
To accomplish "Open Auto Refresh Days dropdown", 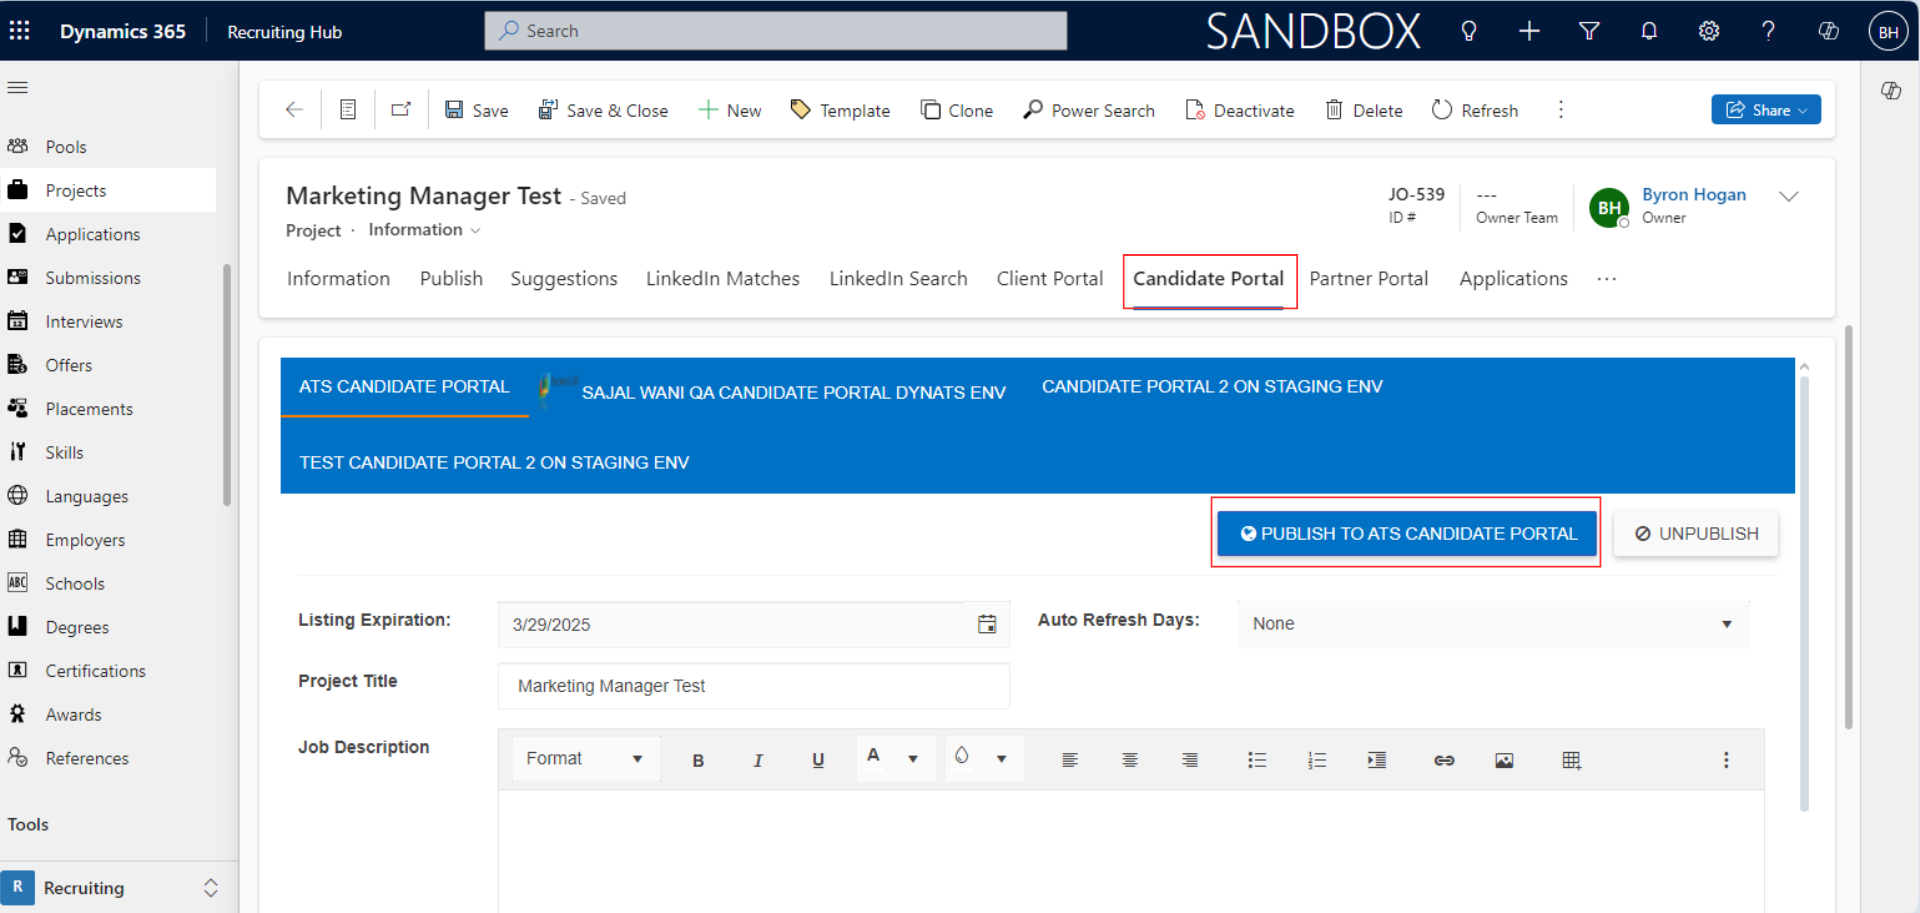I will coord(1493,624).
